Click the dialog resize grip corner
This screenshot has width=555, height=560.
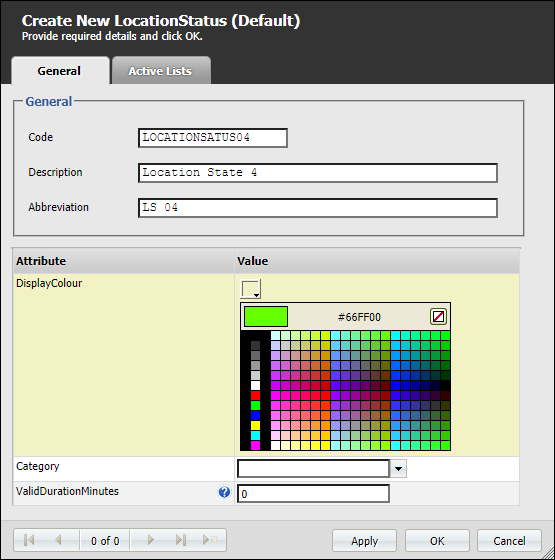click(x=548, y=553)
